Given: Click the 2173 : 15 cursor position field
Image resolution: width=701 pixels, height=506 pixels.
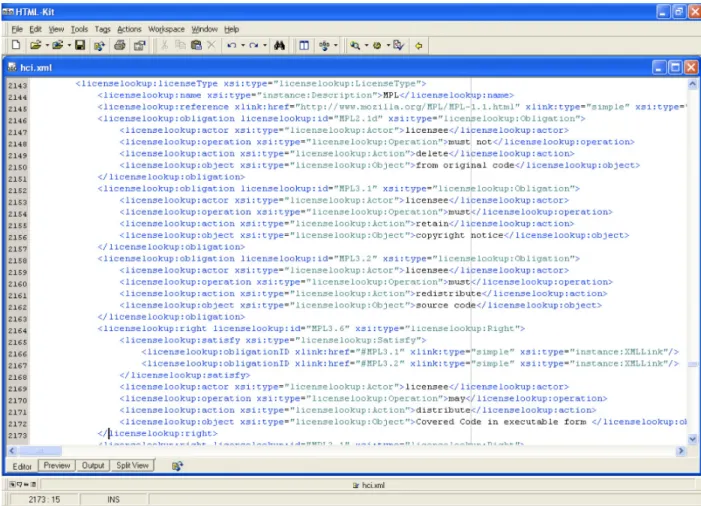Looking at the screenshot, I should coord(44,499).
